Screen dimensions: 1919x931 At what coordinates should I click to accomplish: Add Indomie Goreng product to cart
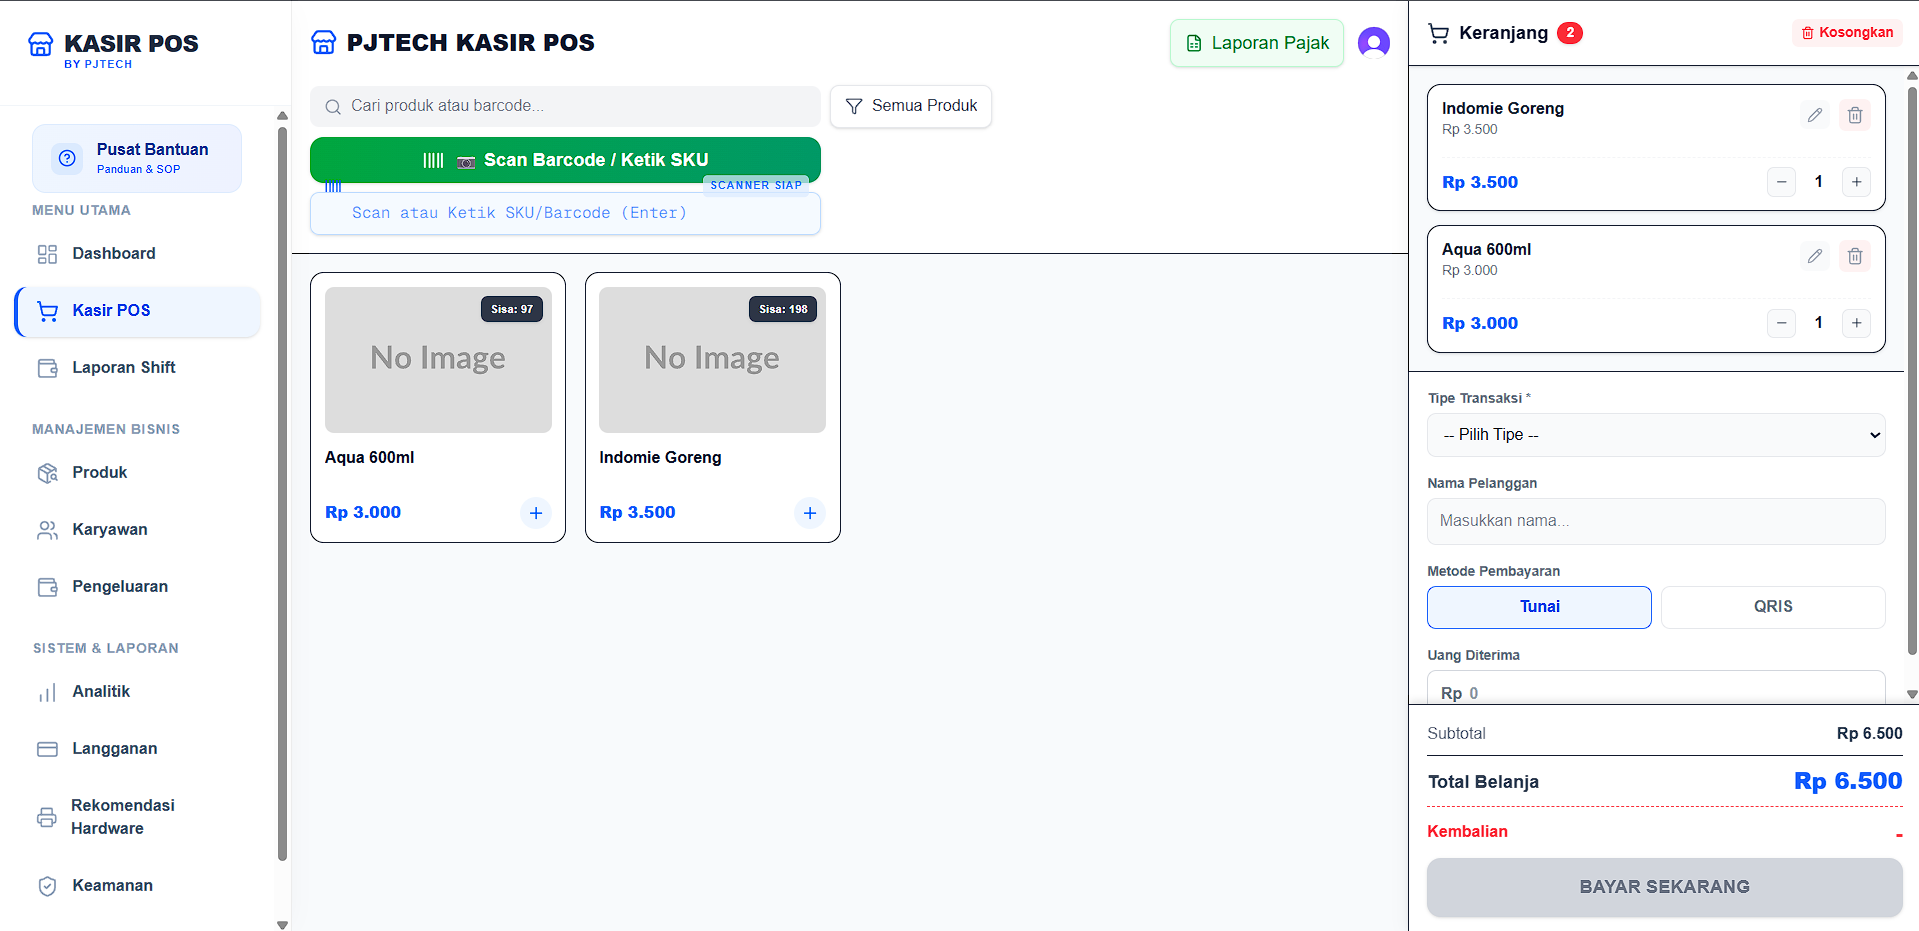pos(810,513)
